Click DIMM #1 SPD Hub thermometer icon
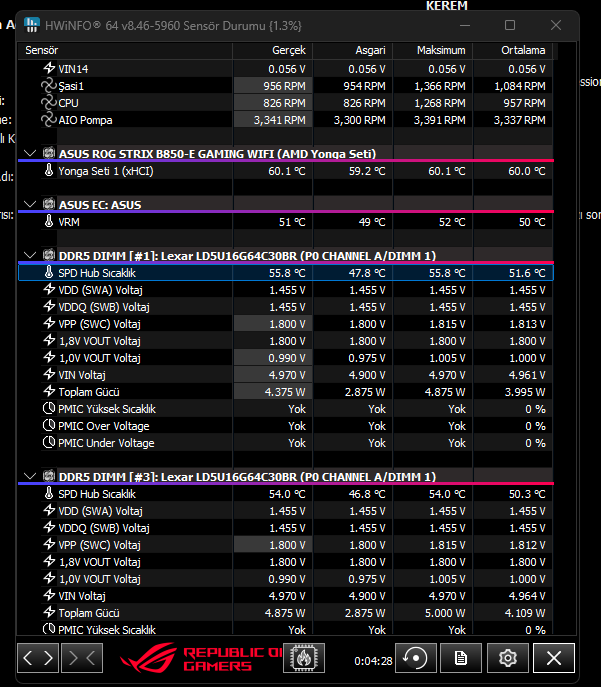Image resolution: width=601 pixels, height=687 pixels. pos(49,272)
